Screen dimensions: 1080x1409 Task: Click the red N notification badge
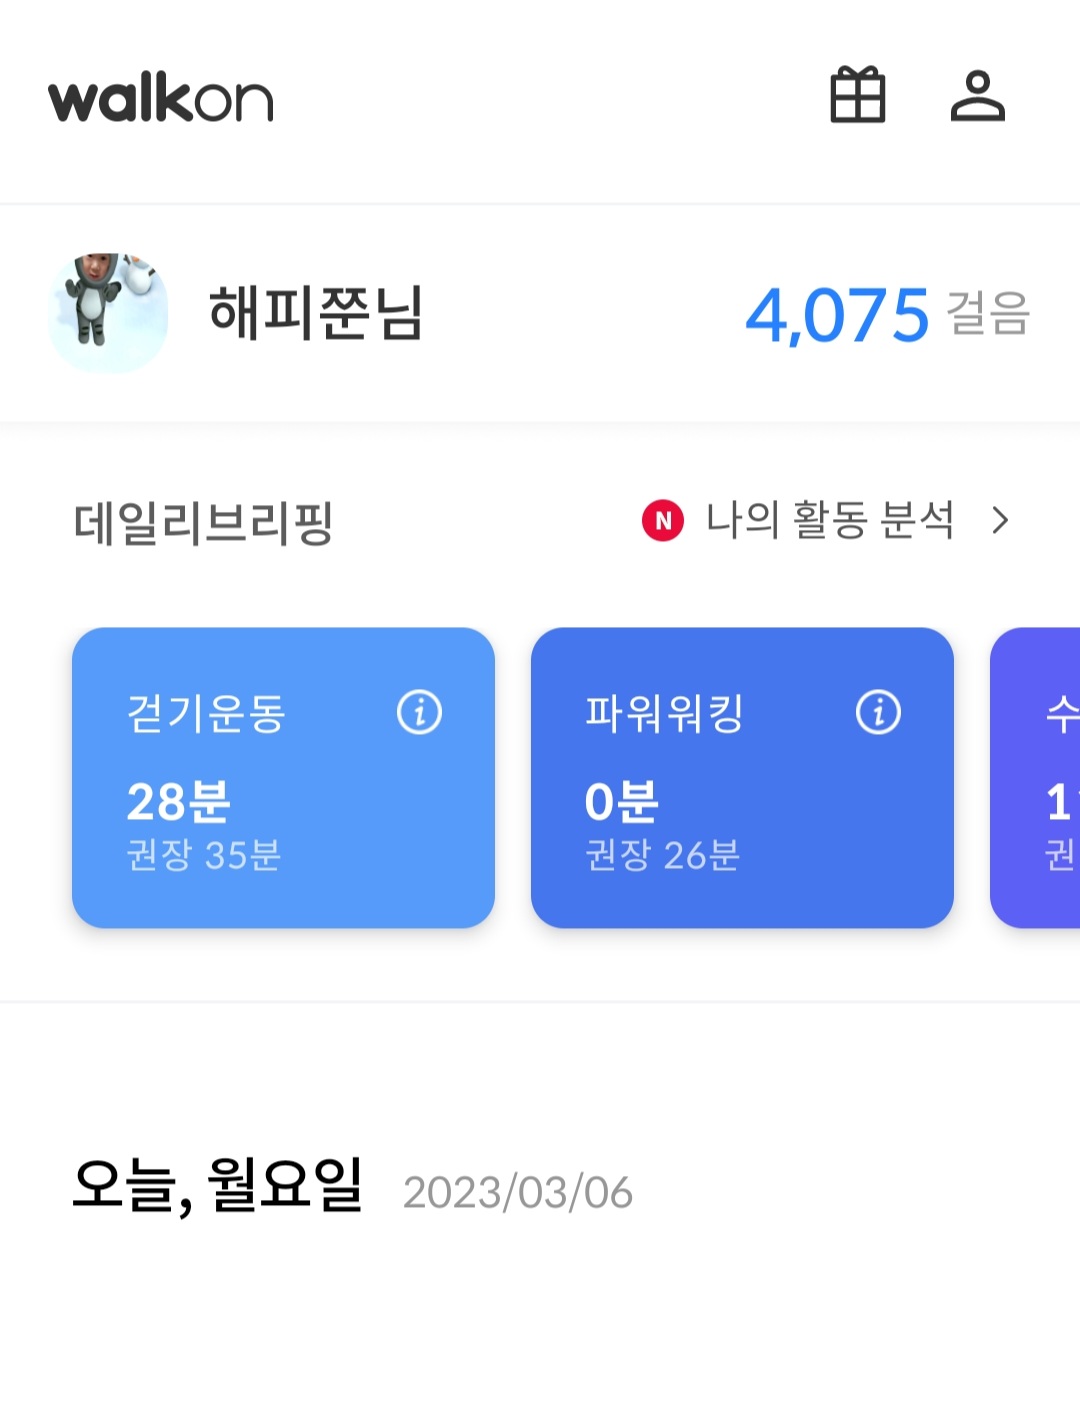pyautogui.click(x=663, y=521)
